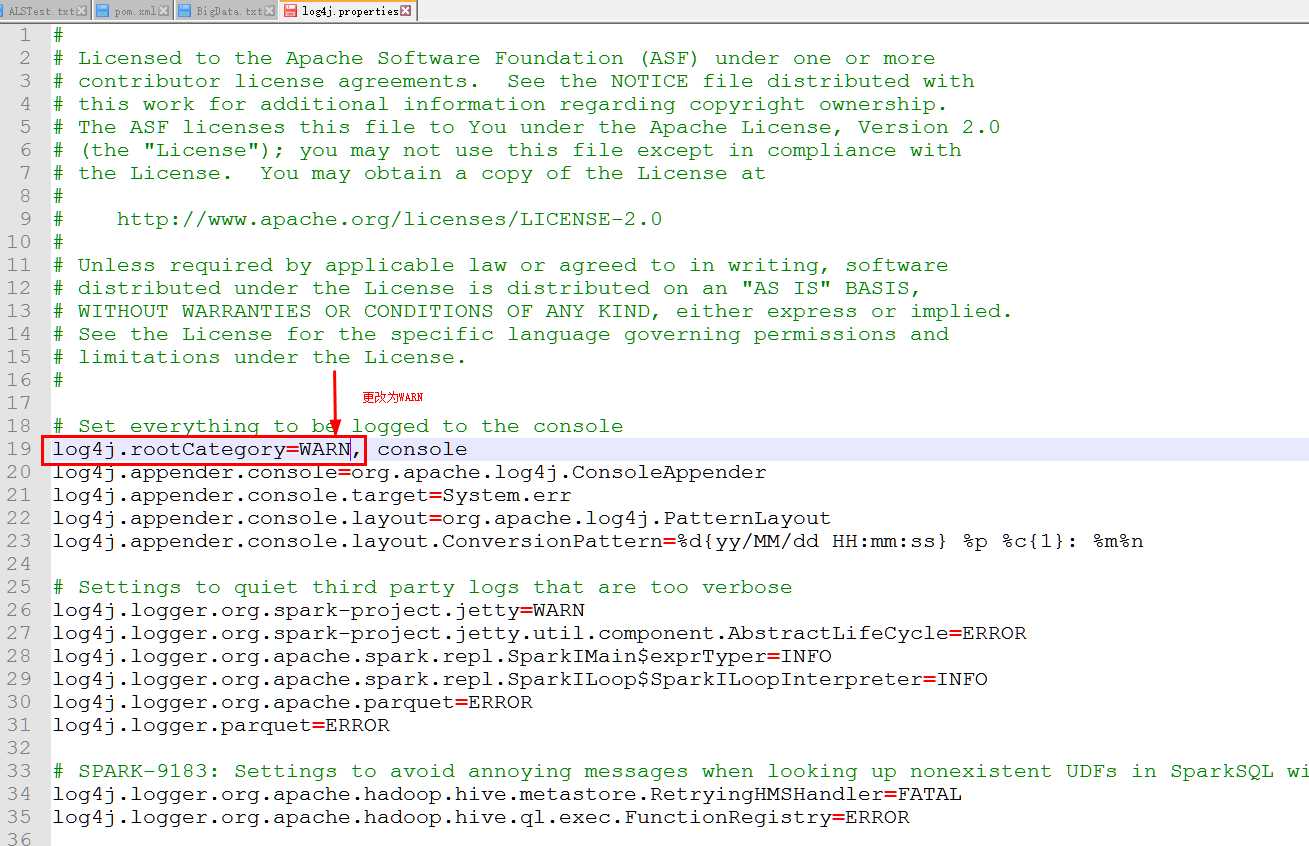
Task: Click the blue save icon on BigData.txt tab
Action: tap(185, 11)
